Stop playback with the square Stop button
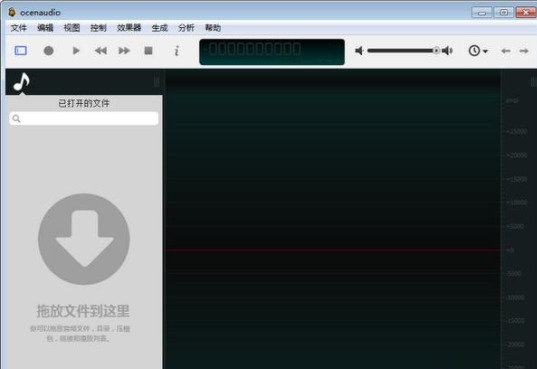The image size is (537, 369). tap(148, 51)
